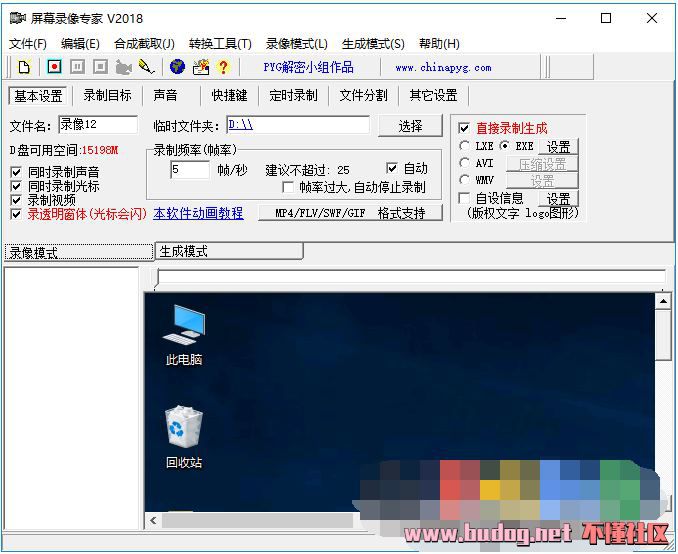Image resolution: width=678 pixels, height=554 pixels.
Task: Switch to the 定时录制 tab
Action: click(293, 96)
